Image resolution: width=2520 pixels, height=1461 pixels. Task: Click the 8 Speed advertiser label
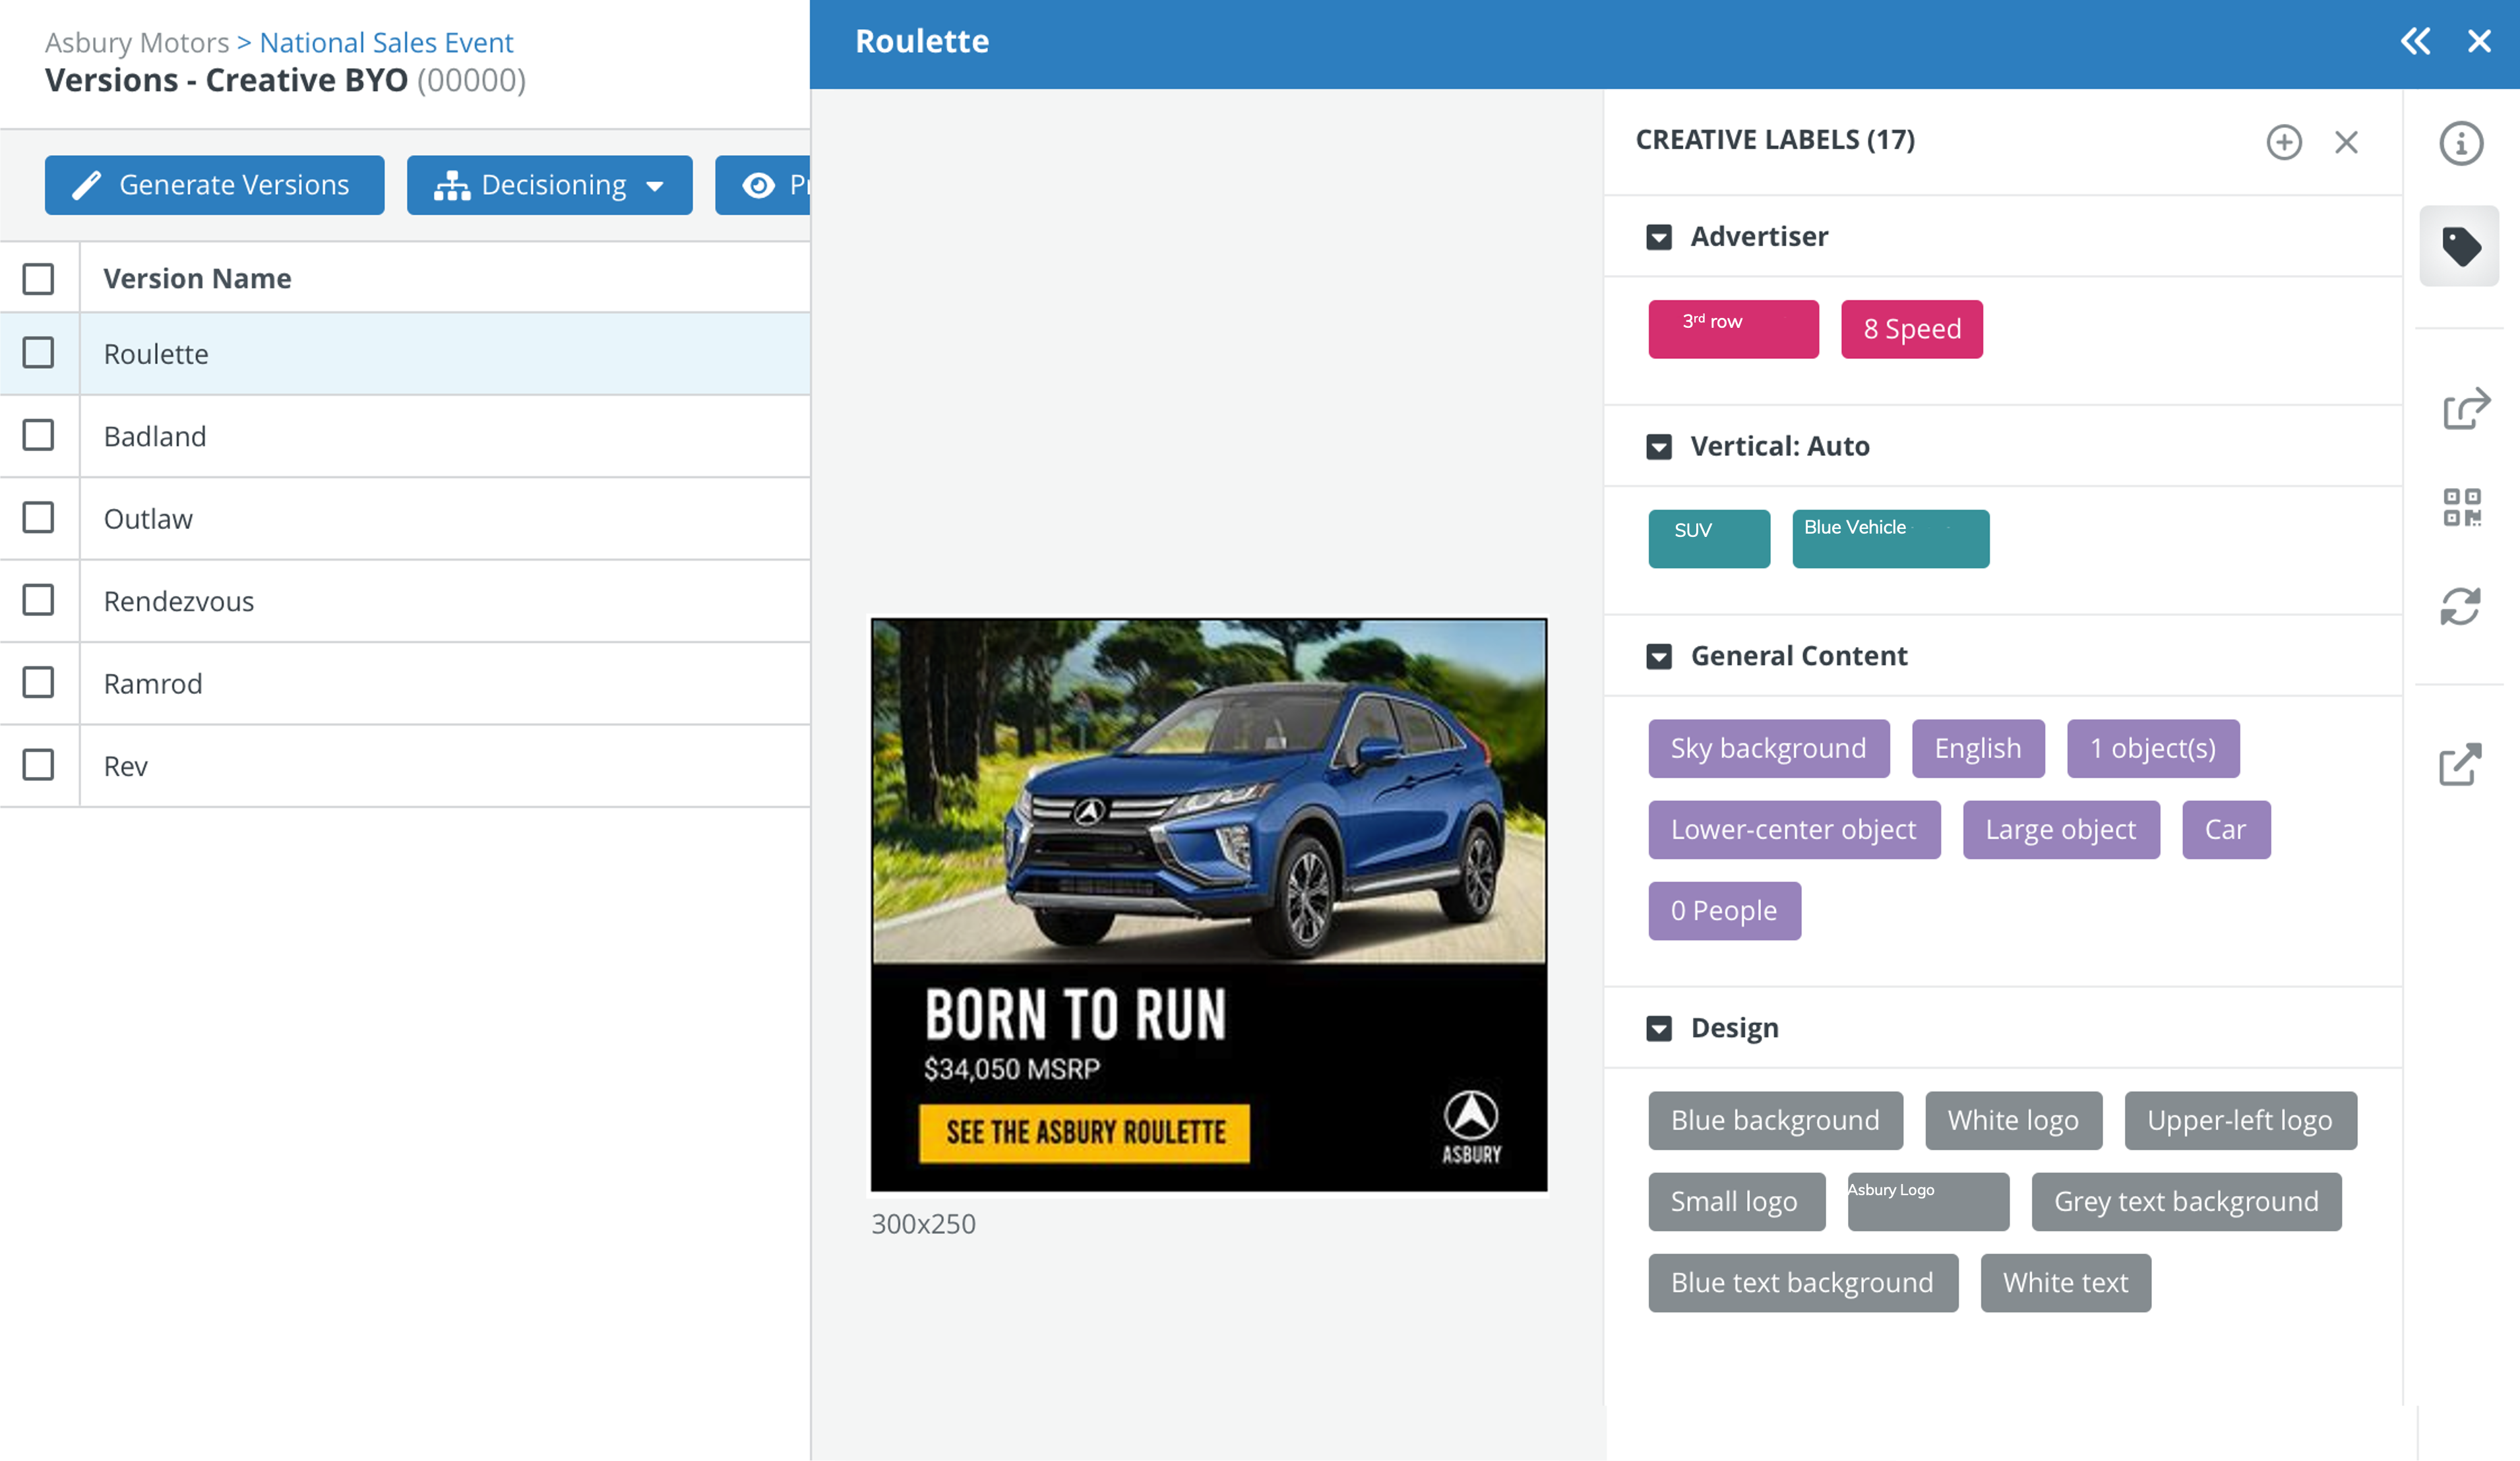[1911, 329]
